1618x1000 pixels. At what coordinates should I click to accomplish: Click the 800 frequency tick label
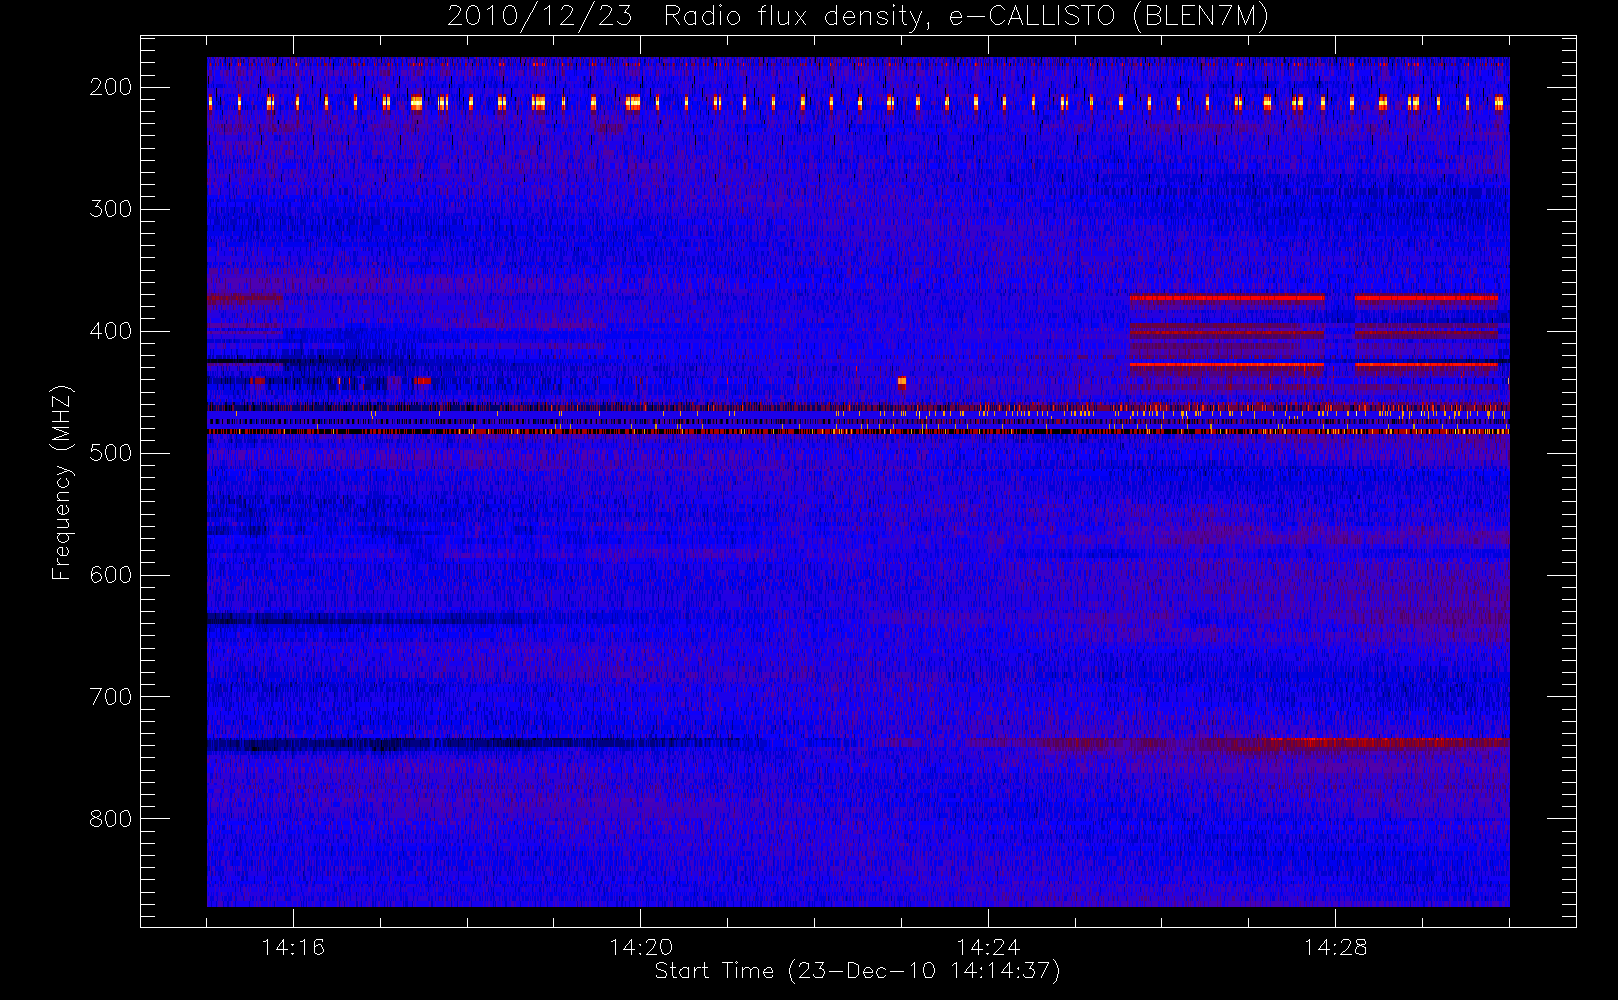click(110, 819)
